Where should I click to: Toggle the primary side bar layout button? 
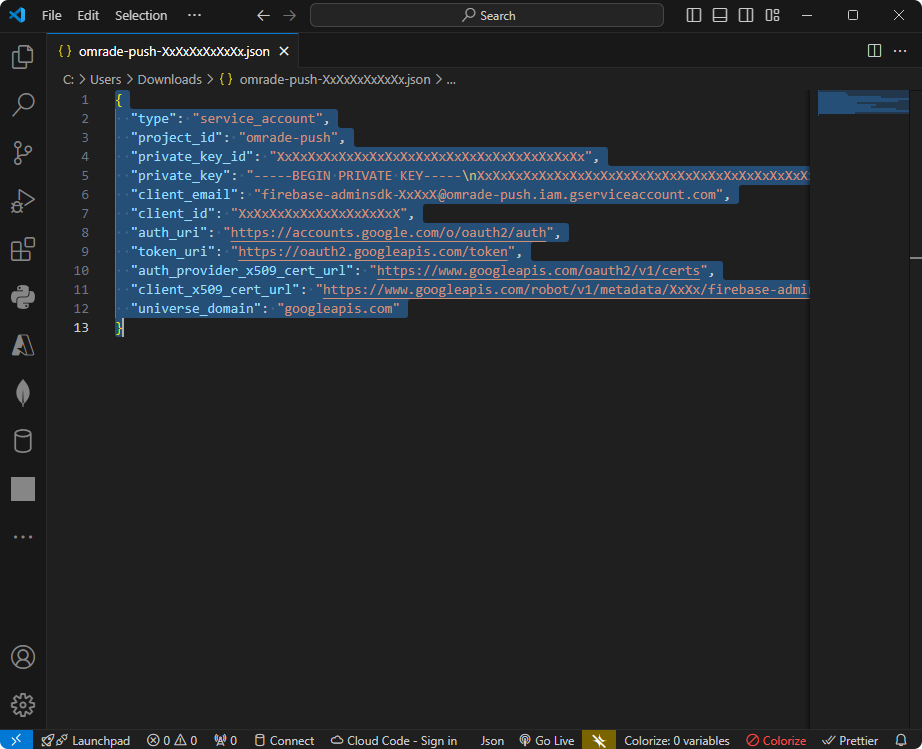point(695,15)
